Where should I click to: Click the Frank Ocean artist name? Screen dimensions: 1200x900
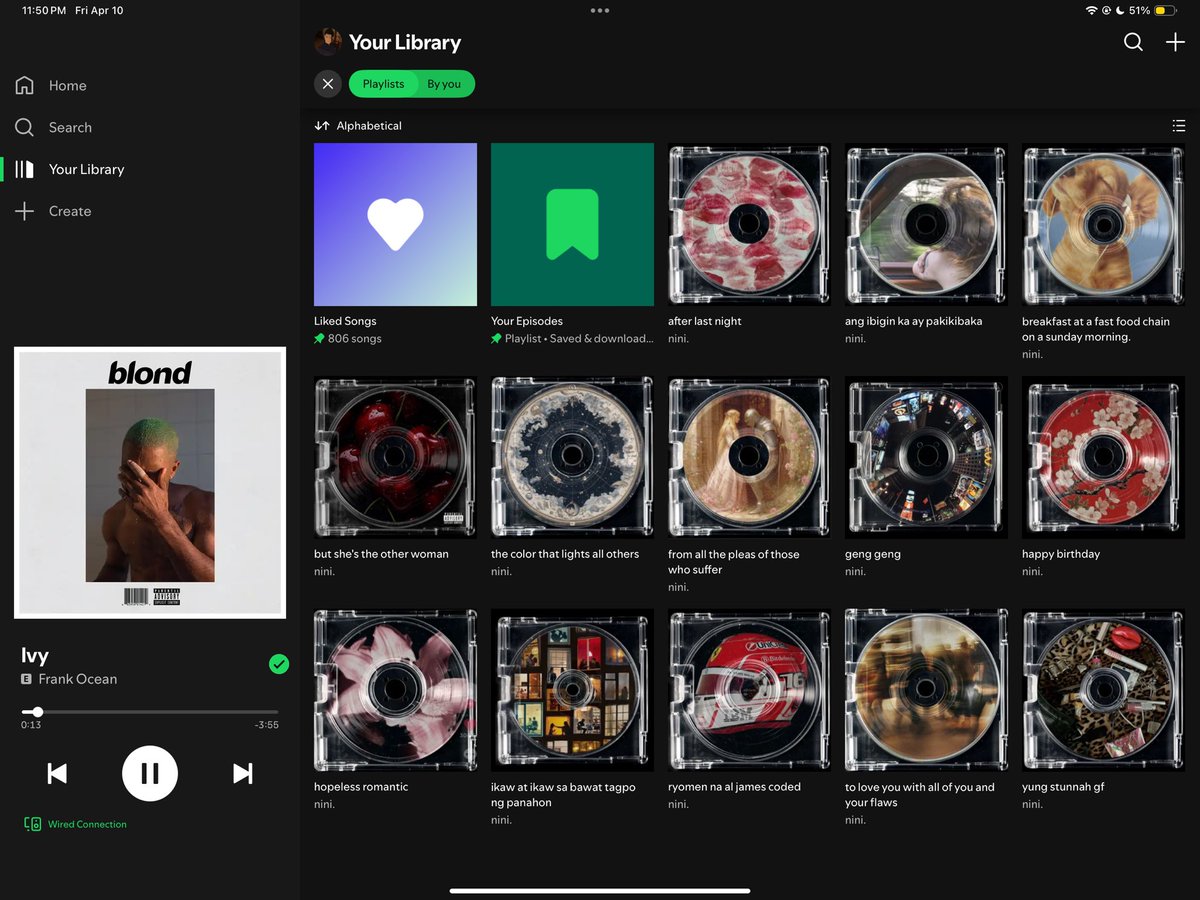point(78,679)
